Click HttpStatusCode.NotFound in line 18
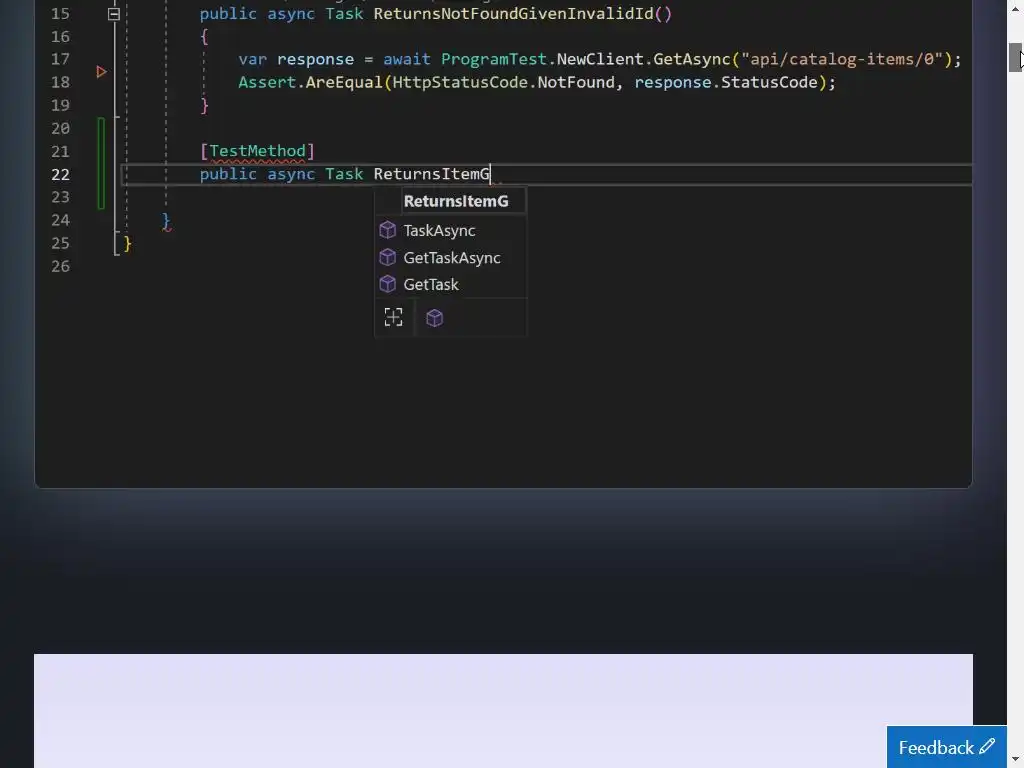 pos(504,82)
